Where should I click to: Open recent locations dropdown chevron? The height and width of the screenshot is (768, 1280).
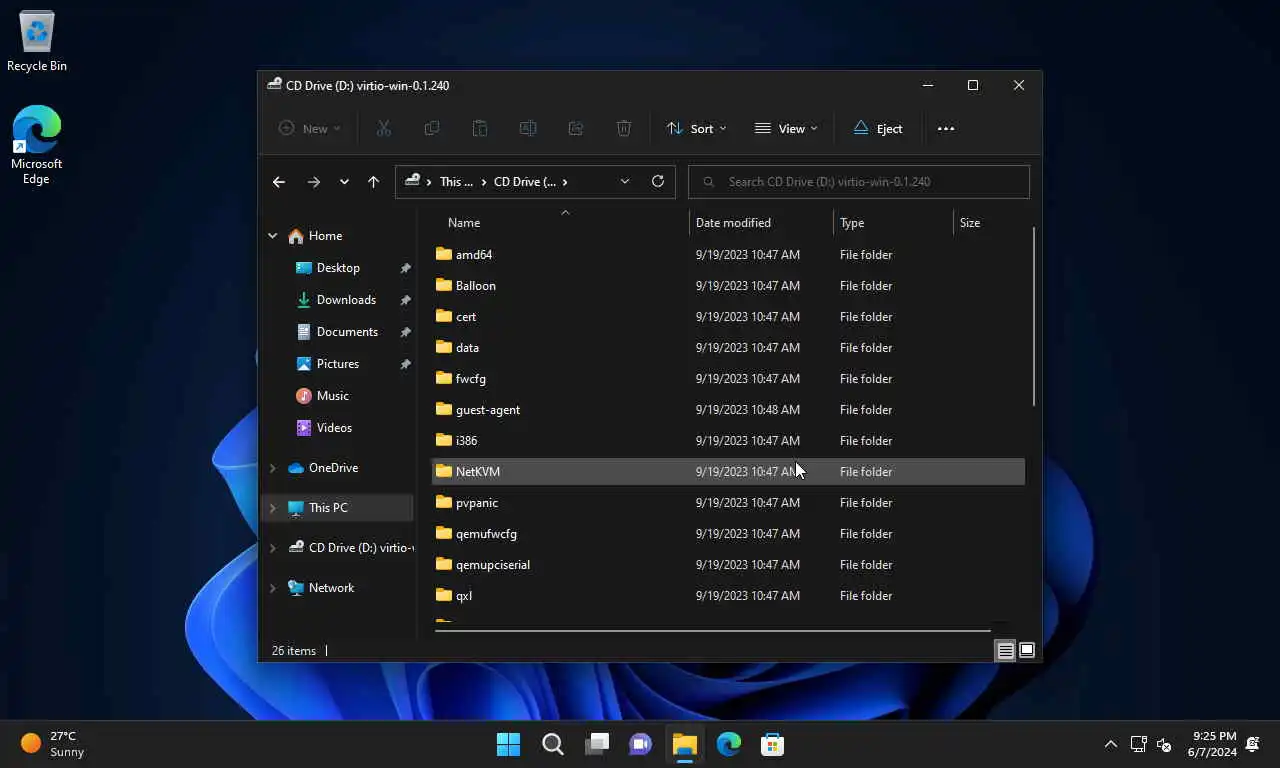[x=344, y=181]
